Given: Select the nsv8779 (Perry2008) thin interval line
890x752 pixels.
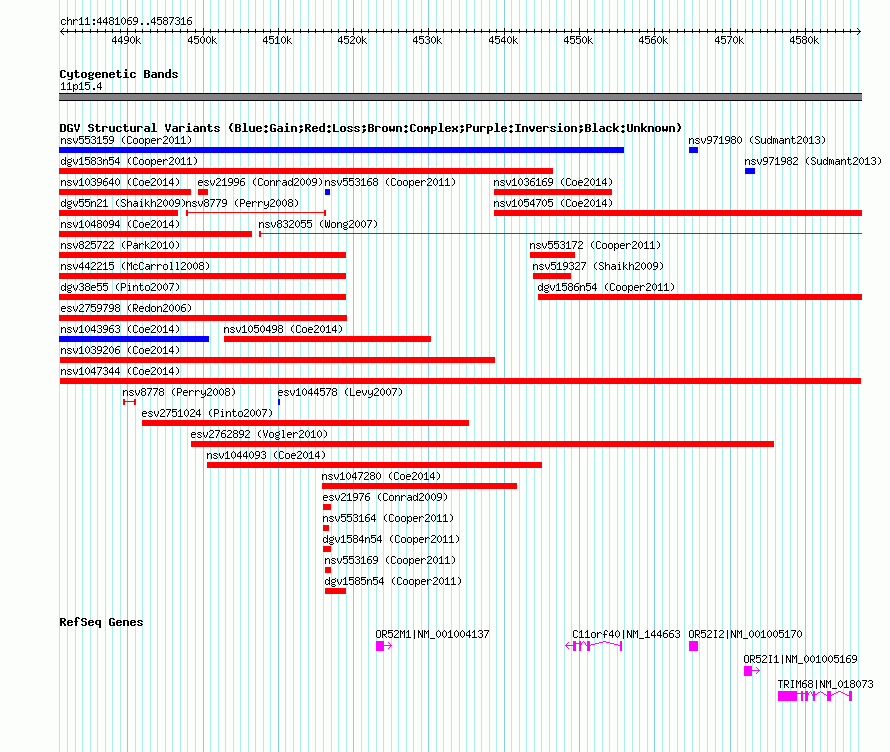Looking at the screenshot, I should 256,213.
